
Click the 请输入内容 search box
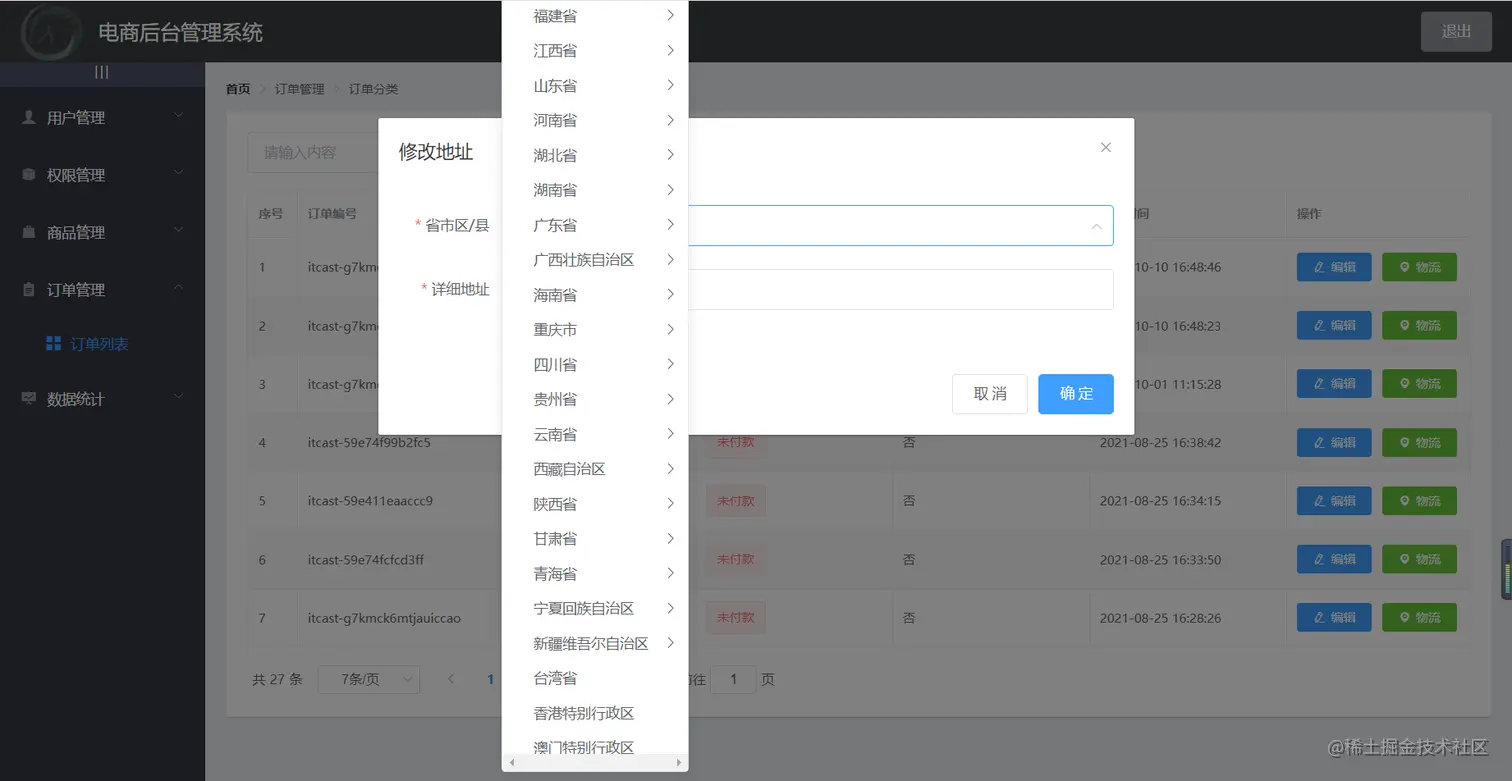(375, 153)
